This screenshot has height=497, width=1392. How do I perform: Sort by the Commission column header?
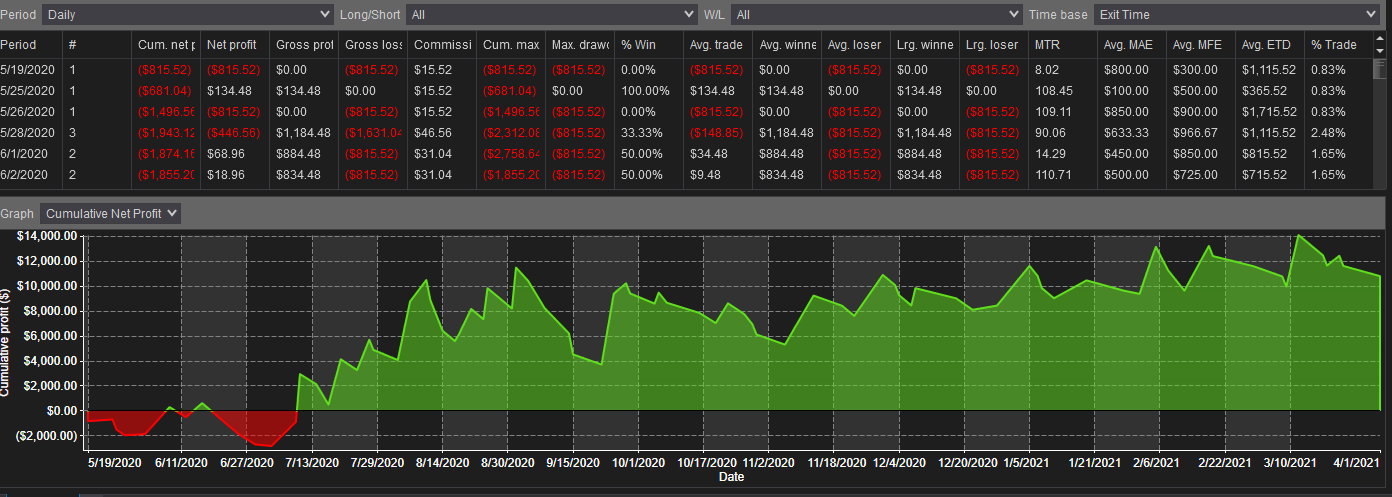(x=442, y=45)
